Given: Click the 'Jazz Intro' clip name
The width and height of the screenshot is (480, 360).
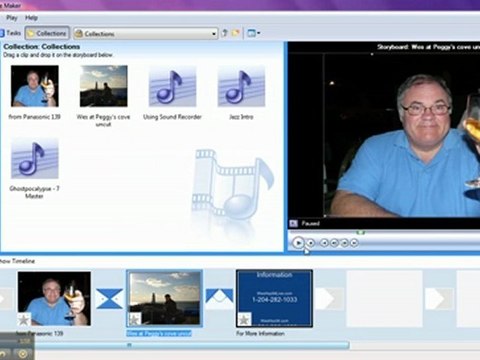Looking at the screenshot, I should [241, 117].
